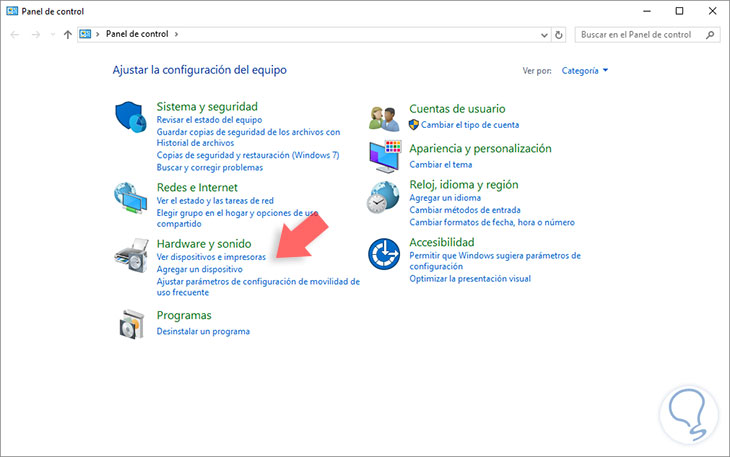The width and height of the screenshot is (730, 457).
Task: Select the Panel de control breadcrumb
Action: [x=137, y=34]
